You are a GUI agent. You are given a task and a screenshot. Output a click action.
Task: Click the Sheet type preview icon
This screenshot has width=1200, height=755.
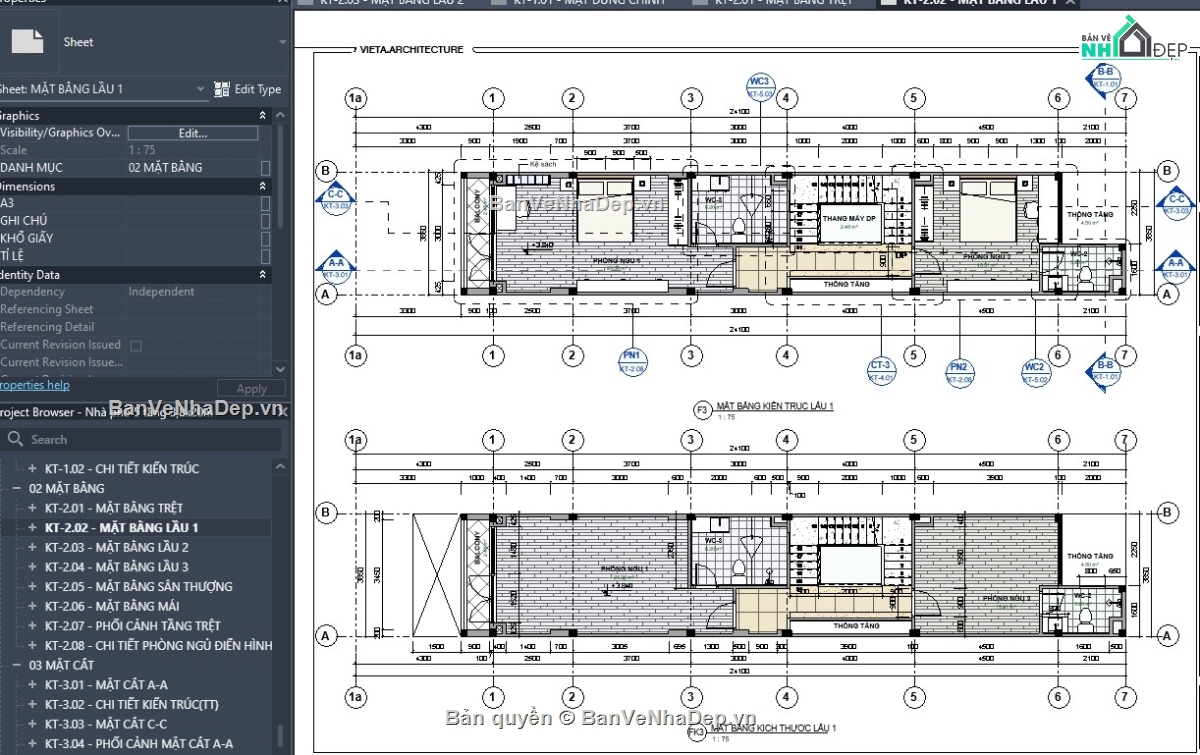point(27,41)
